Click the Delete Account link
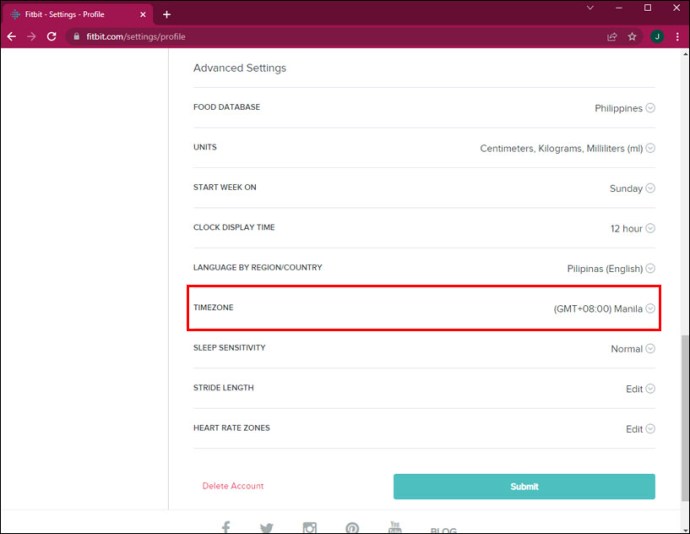690x534 pixels. (233, 486)
